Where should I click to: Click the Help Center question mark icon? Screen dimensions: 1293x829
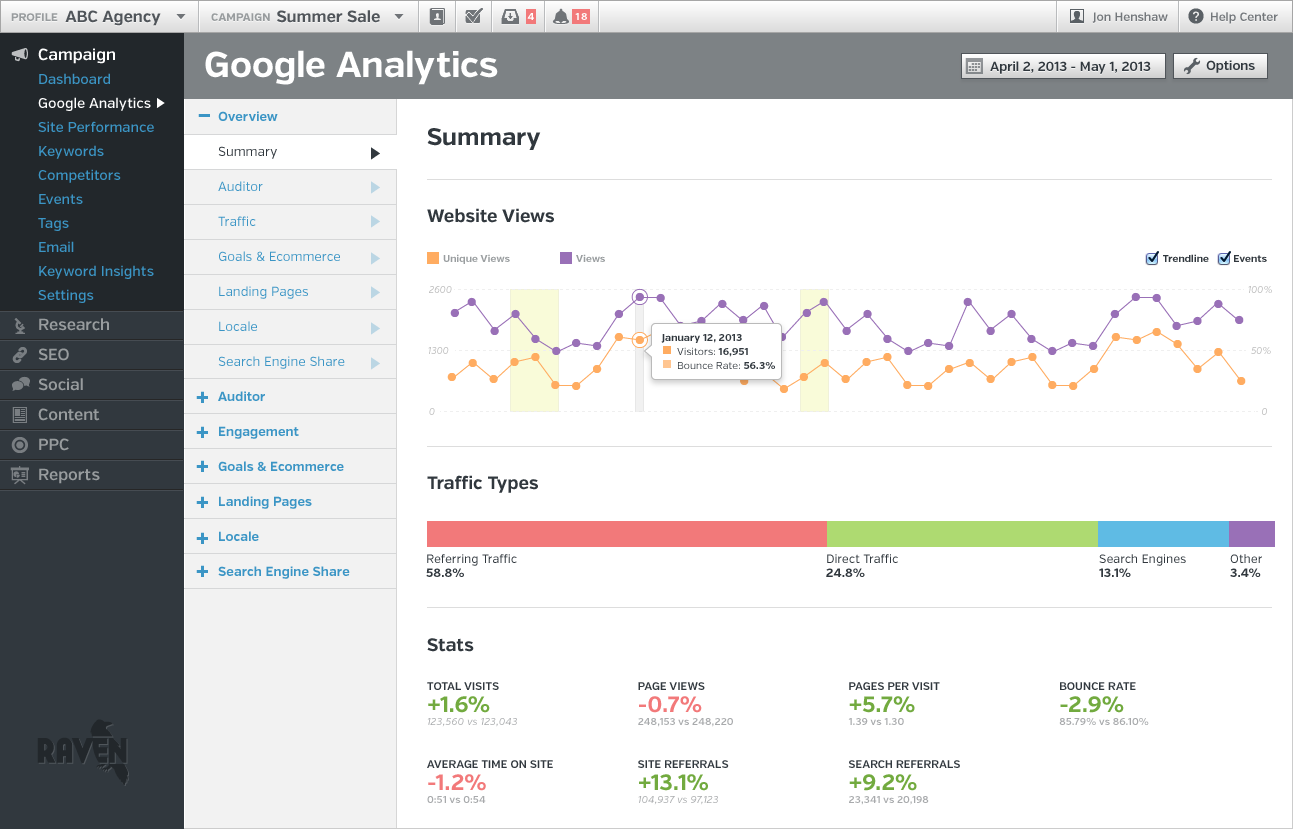(1195, 16)
